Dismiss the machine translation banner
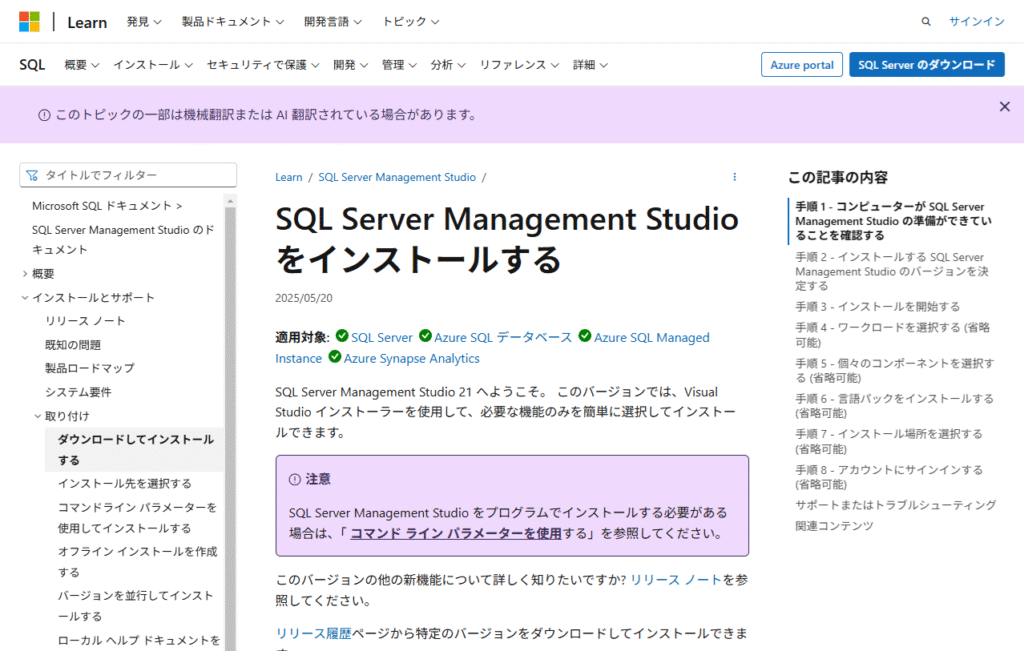The width and height of the screenshot is (1024, 651). click(1004, 106)
